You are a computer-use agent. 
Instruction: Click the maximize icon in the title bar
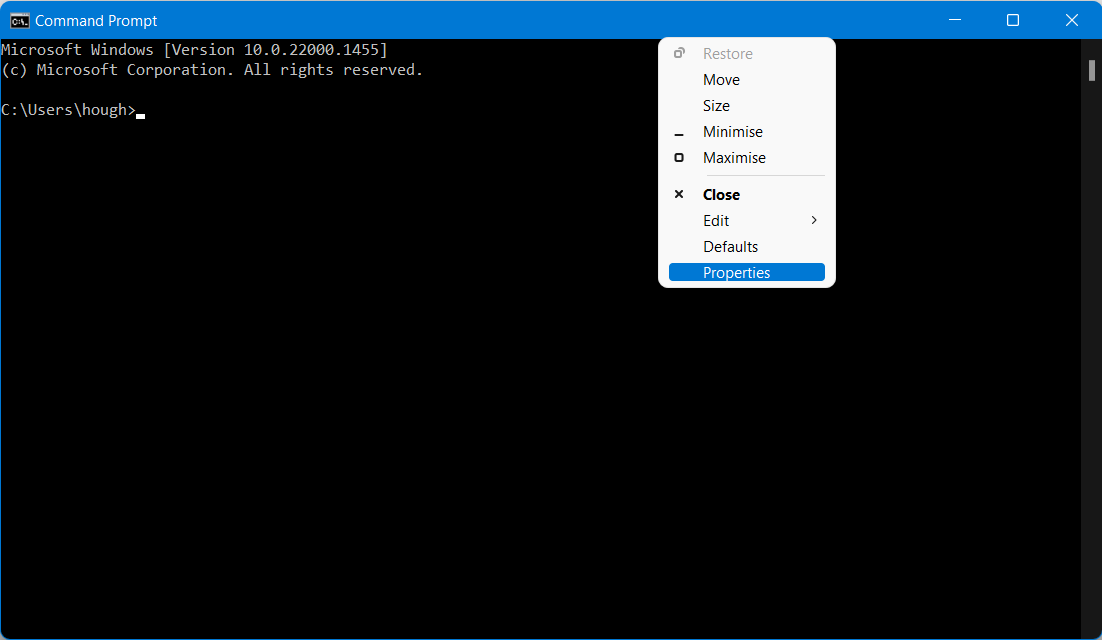click(1013, 20)
